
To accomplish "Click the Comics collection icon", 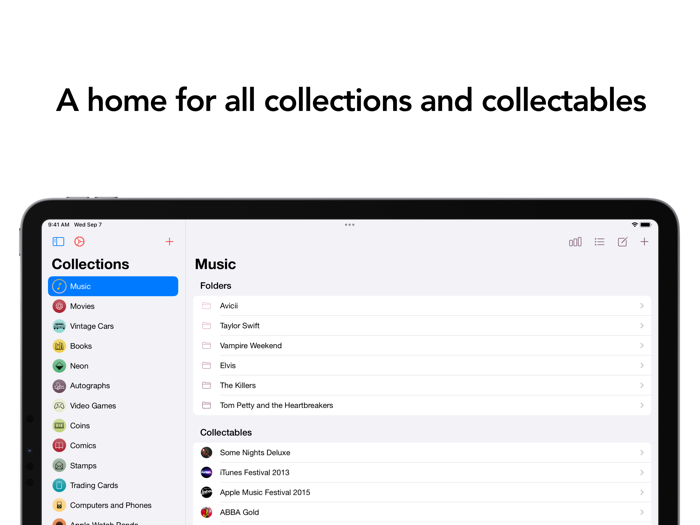I will [x=59, y=446].
